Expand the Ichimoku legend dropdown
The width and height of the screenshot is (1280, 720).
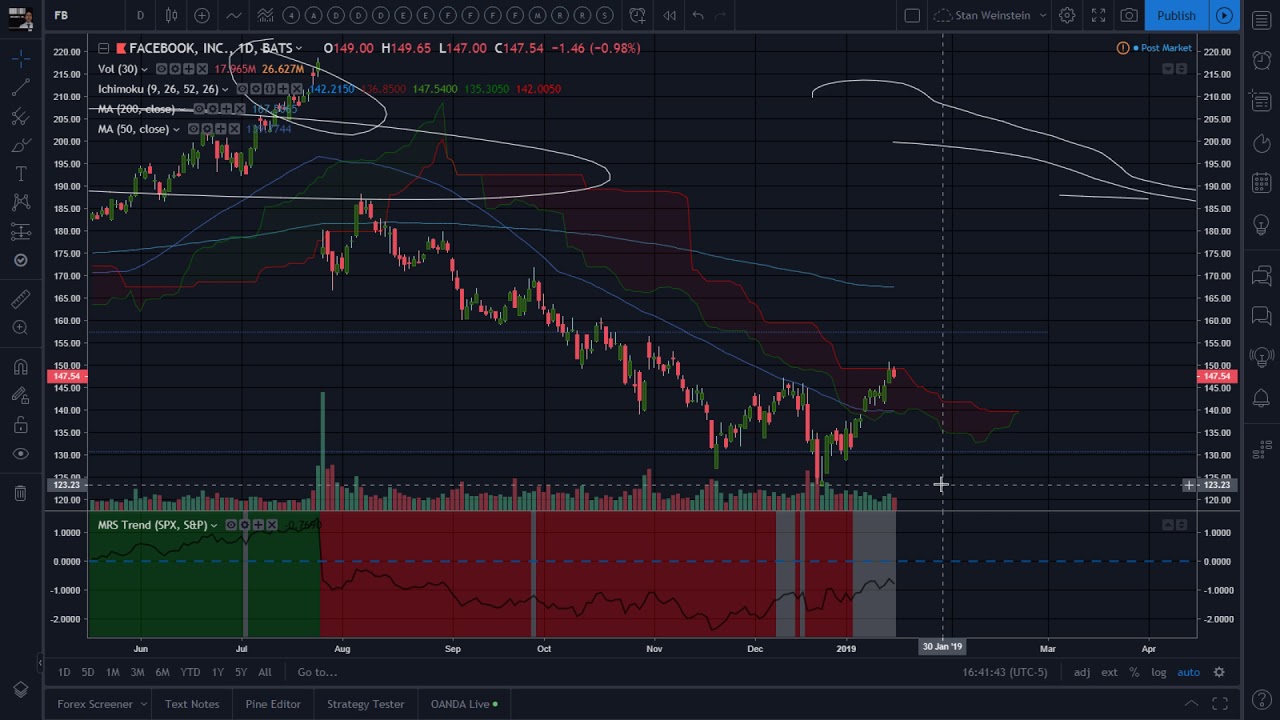(x=224, y=89)
